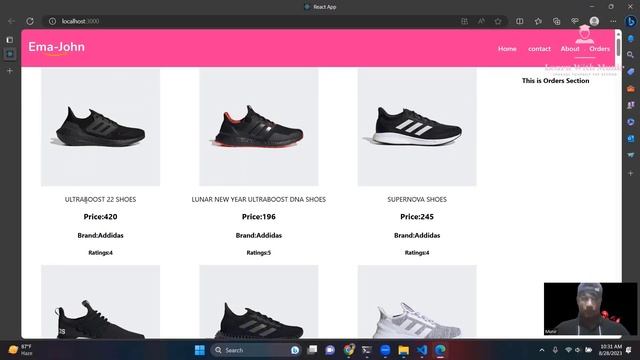Click the Ratings:5 text
Image resolution: width=640 pixels, height=360 pixels.
click(x=259, y=253)
